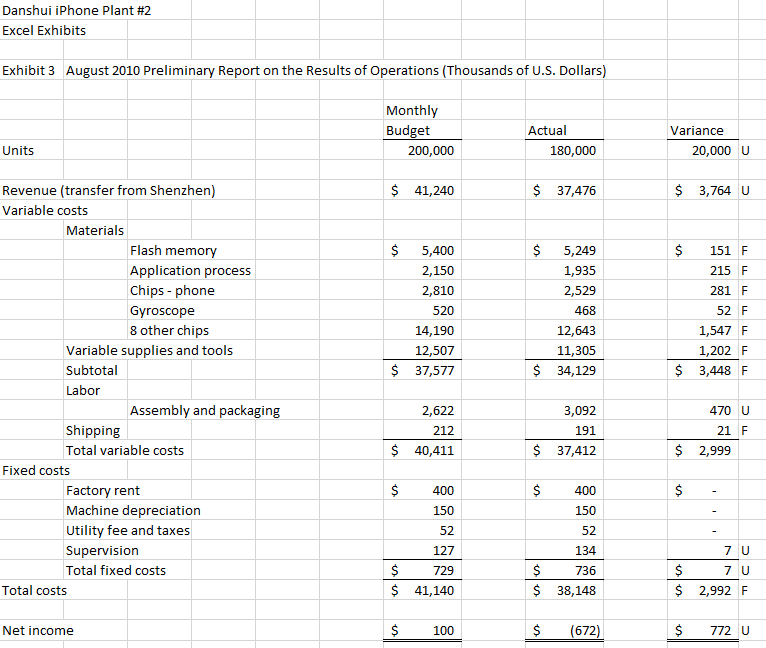Click the 'Labor' label cell
Viewport: 766px width, 648px height.
pyautogui.click(x=83, y=391)
